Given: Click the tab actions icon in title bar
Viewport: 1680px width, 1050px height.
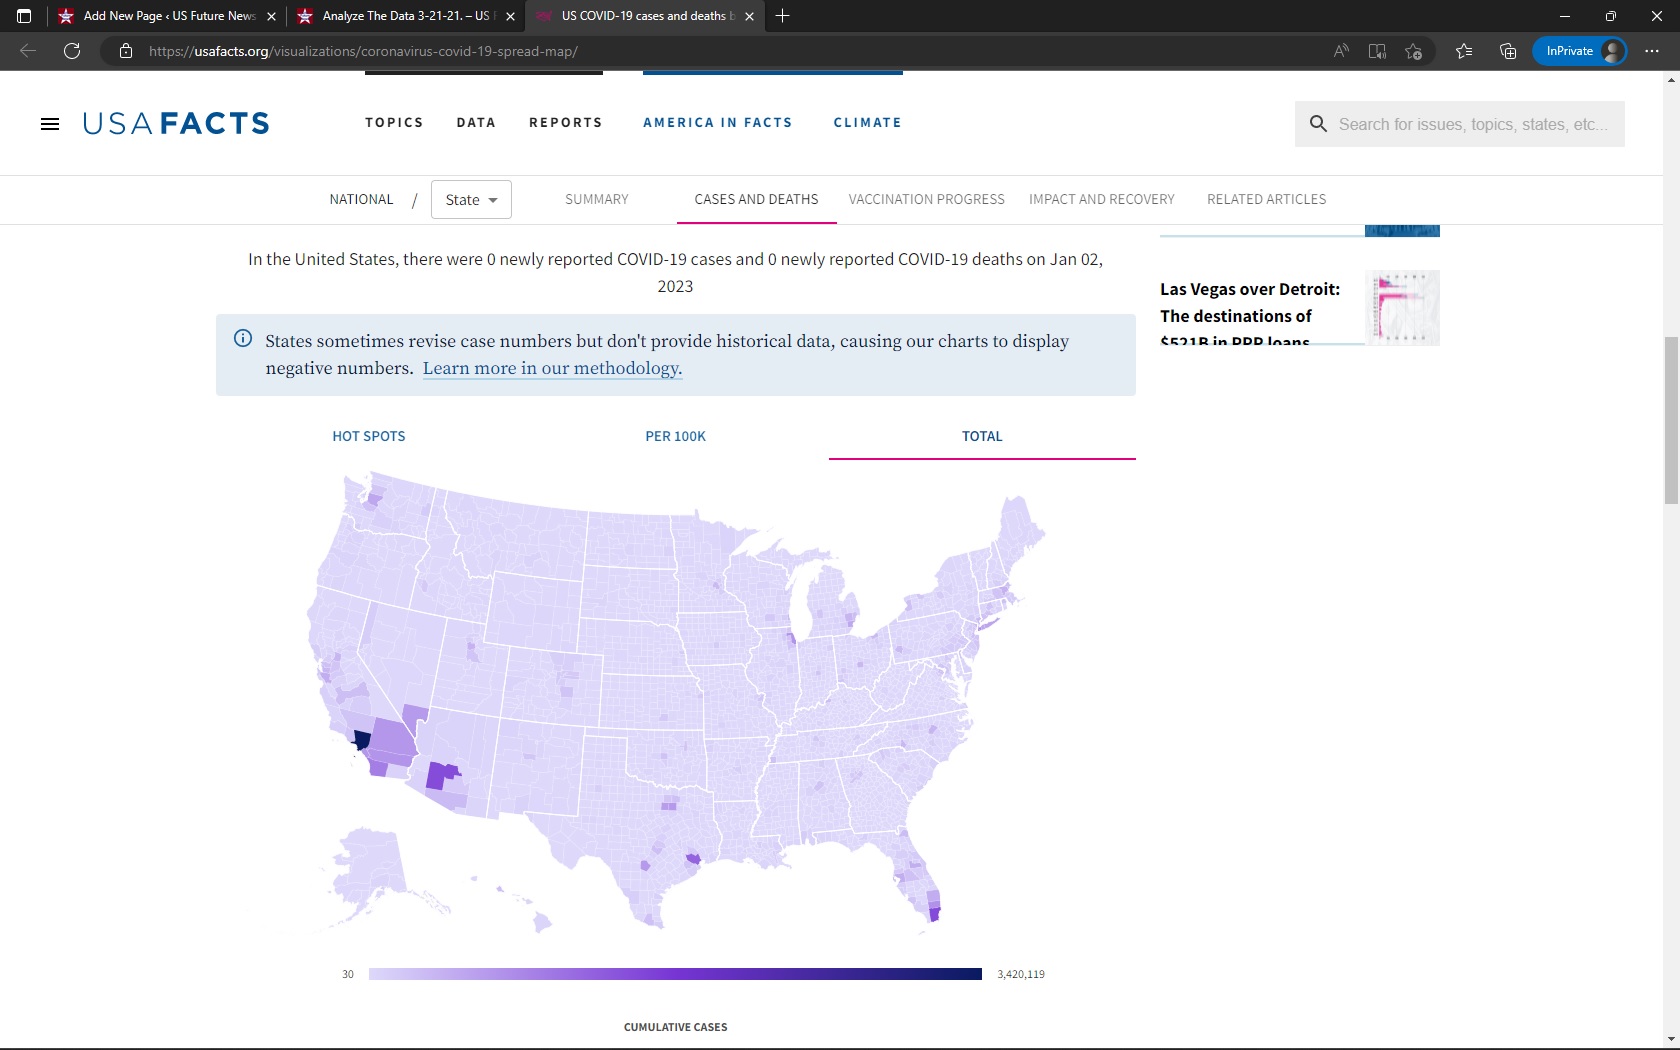Looking at the screenshot, I should click(24, 16).
